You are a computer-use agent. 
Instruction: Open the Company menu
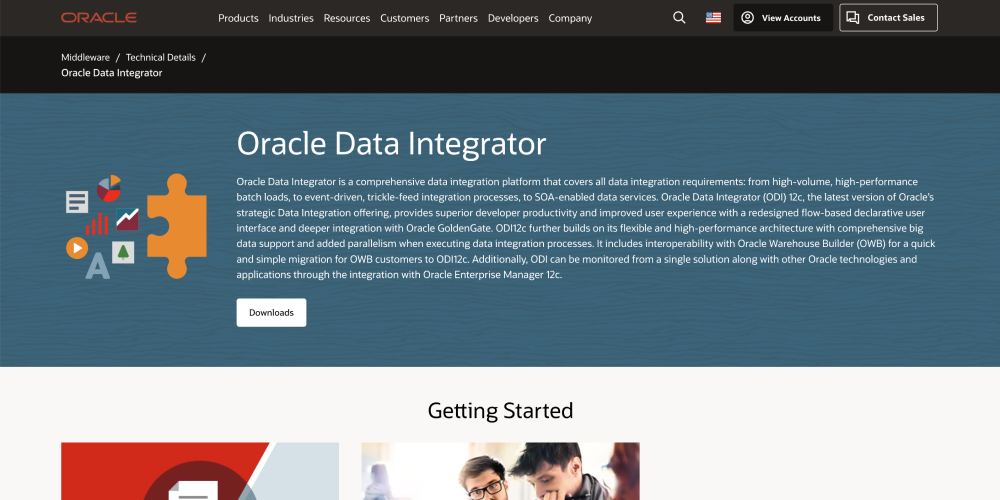click(570, 18)
